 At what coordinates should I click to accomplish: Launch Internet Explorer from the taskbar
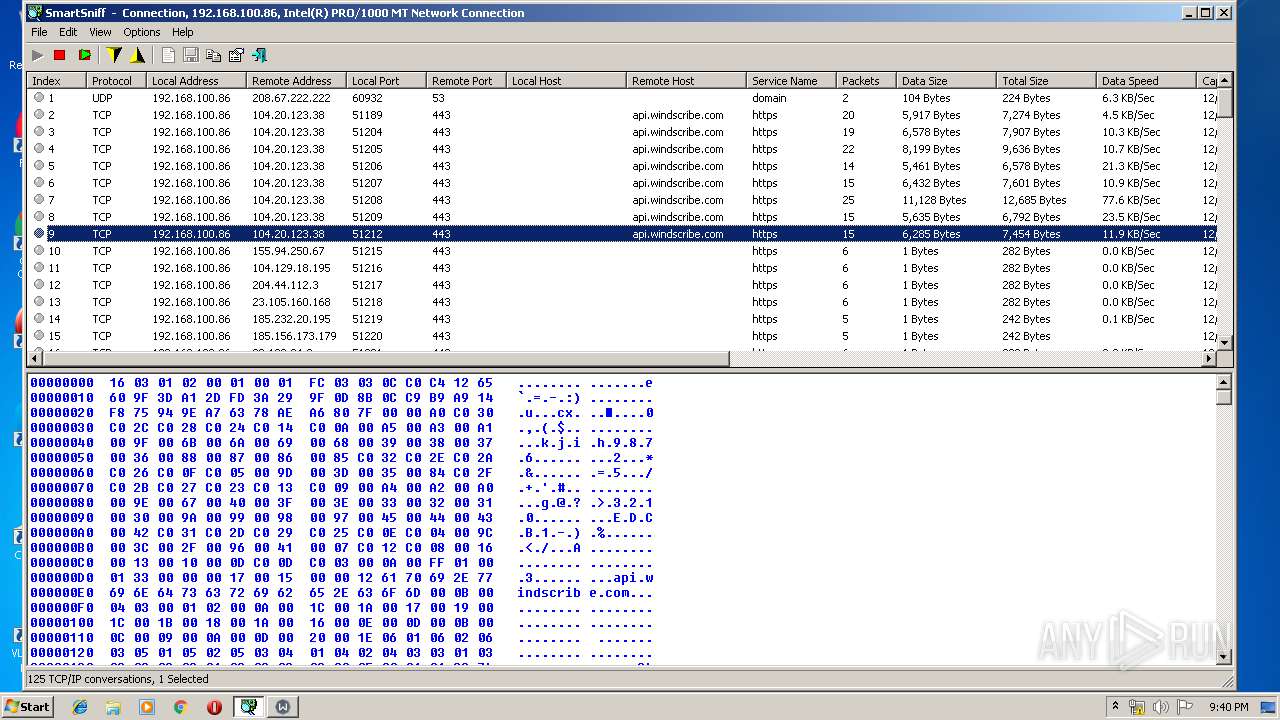tap(80, 707)
